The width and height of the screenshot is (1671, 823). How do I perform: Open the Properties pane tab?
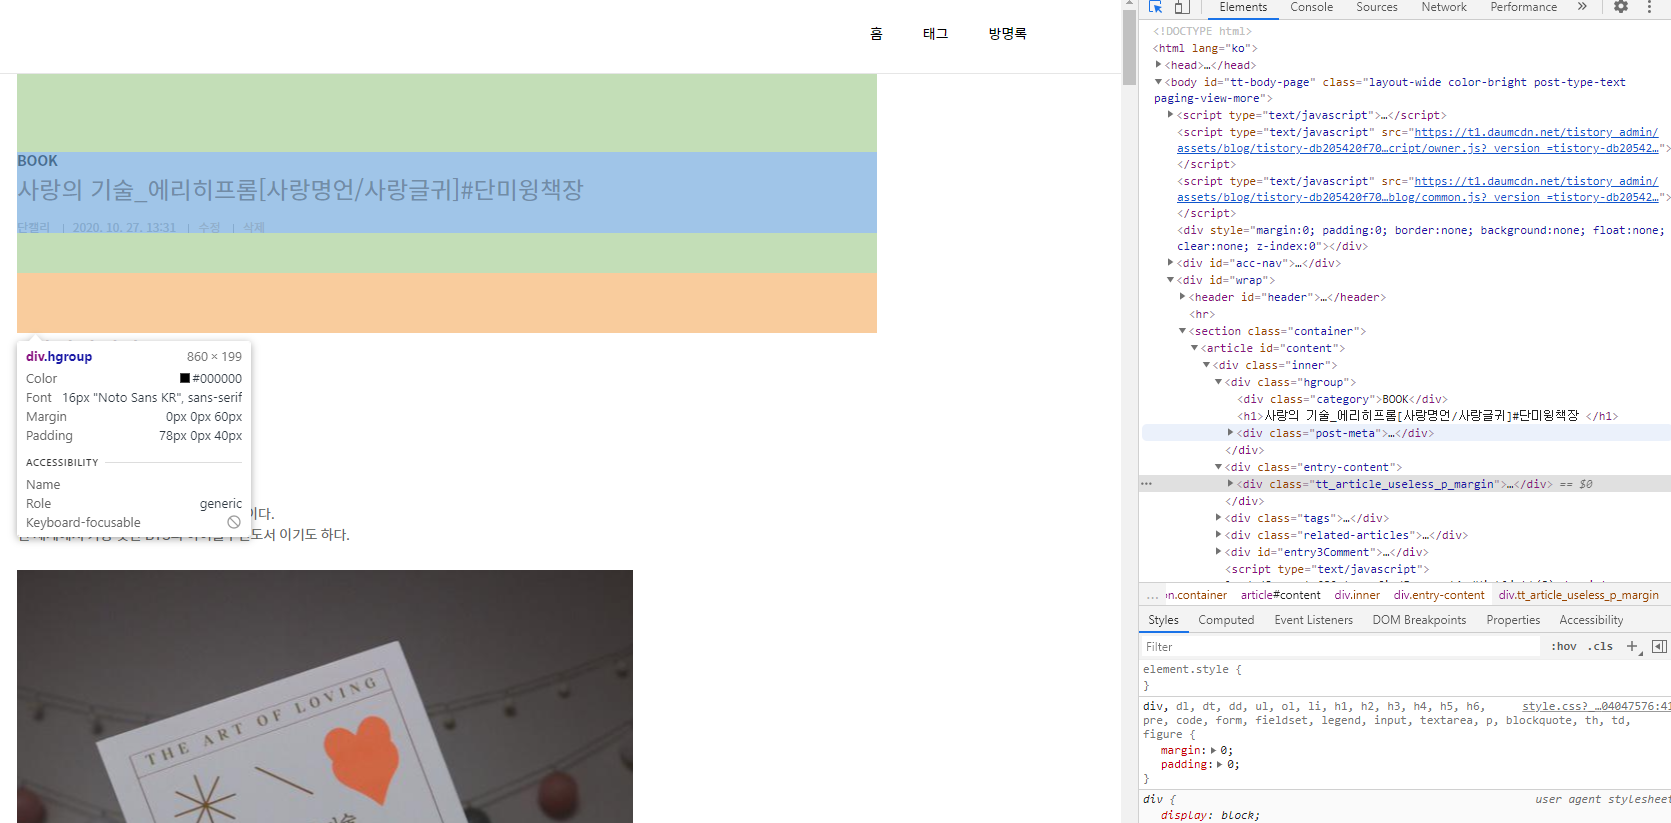pyautogui.click(x=1513, y=620)
